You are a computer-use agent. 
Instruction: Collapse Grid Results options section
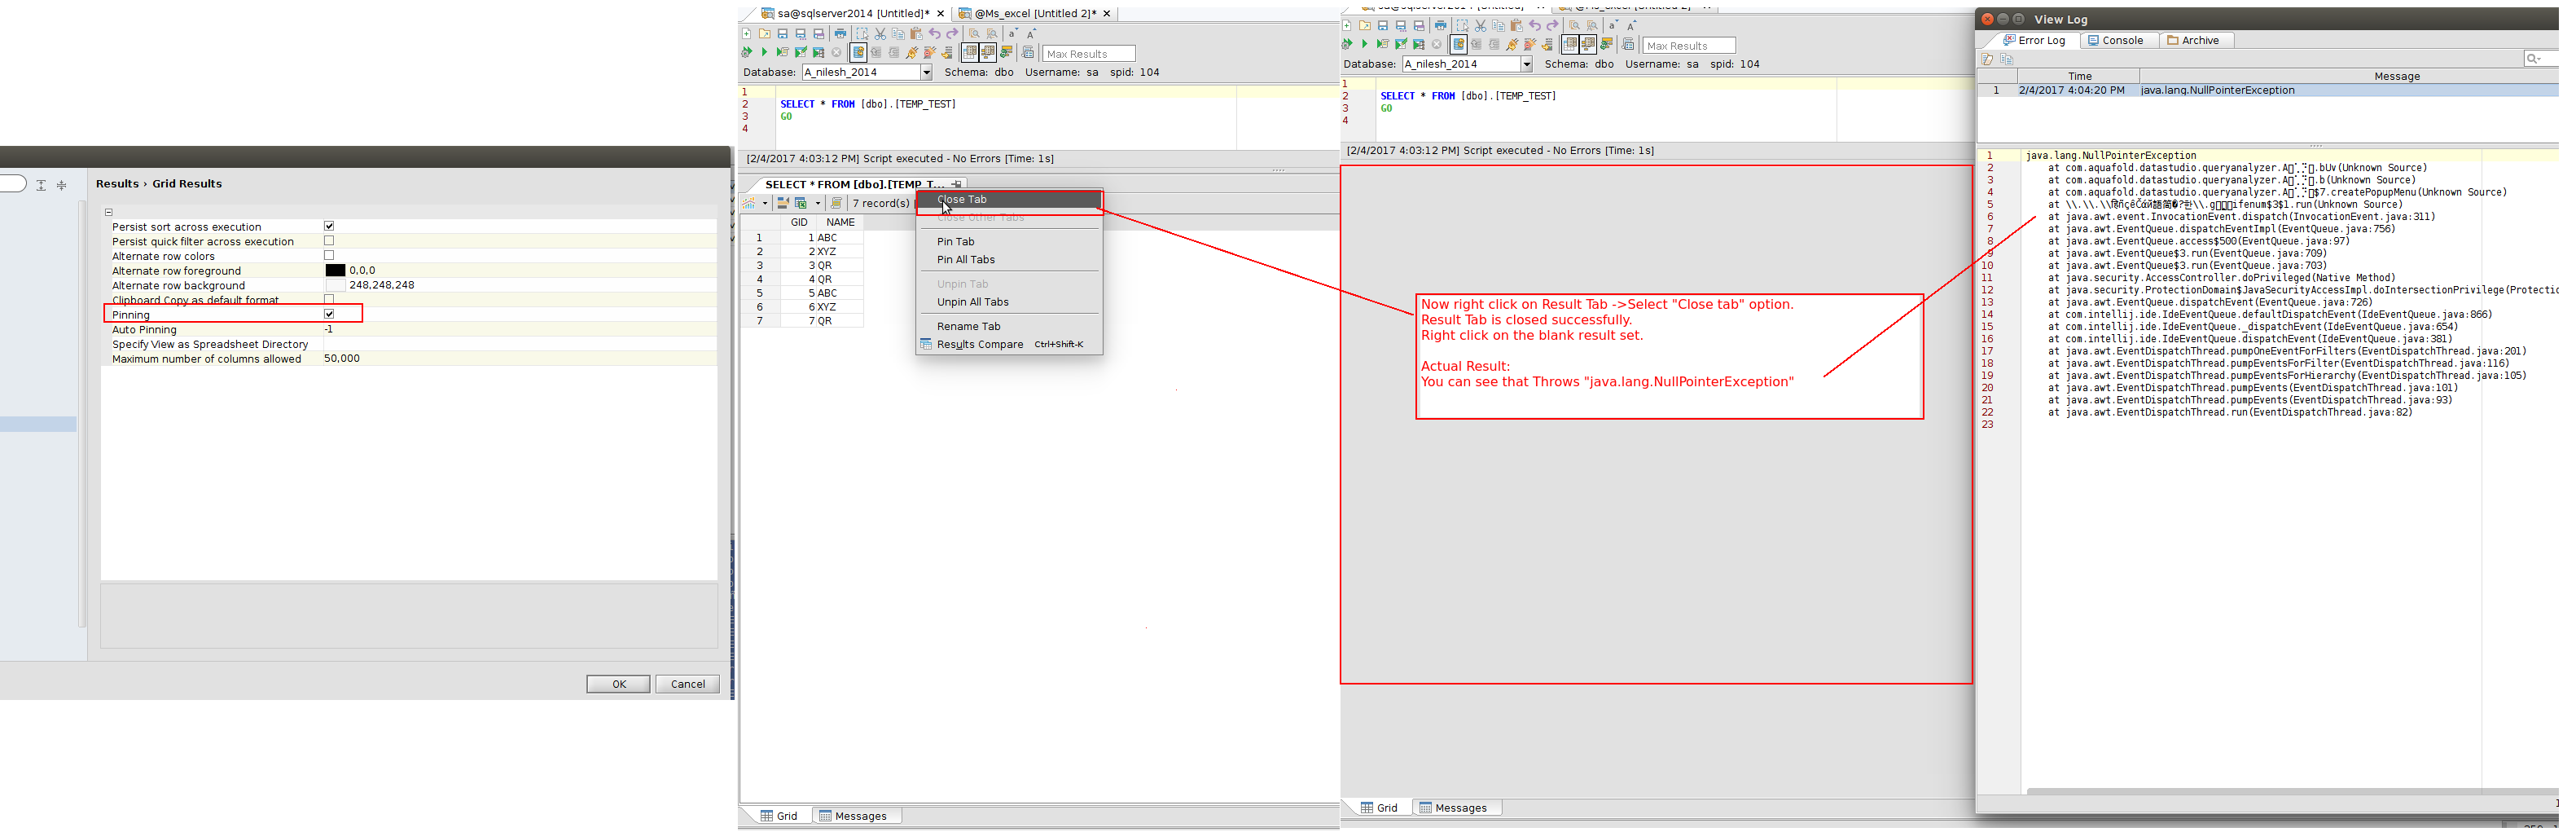click(x=109, y=212)
